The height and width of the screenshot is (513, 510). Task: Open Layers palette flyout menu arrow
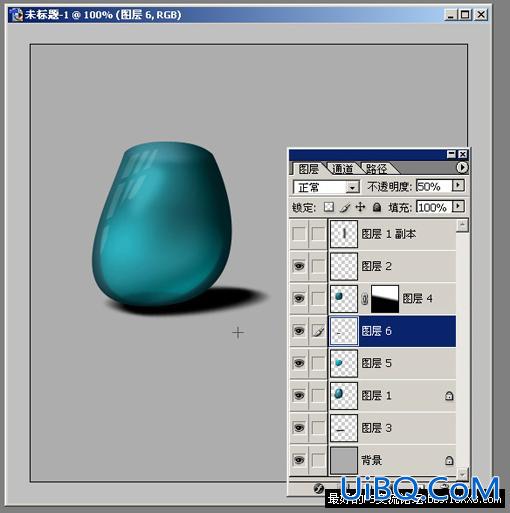[x=462, y=167]
